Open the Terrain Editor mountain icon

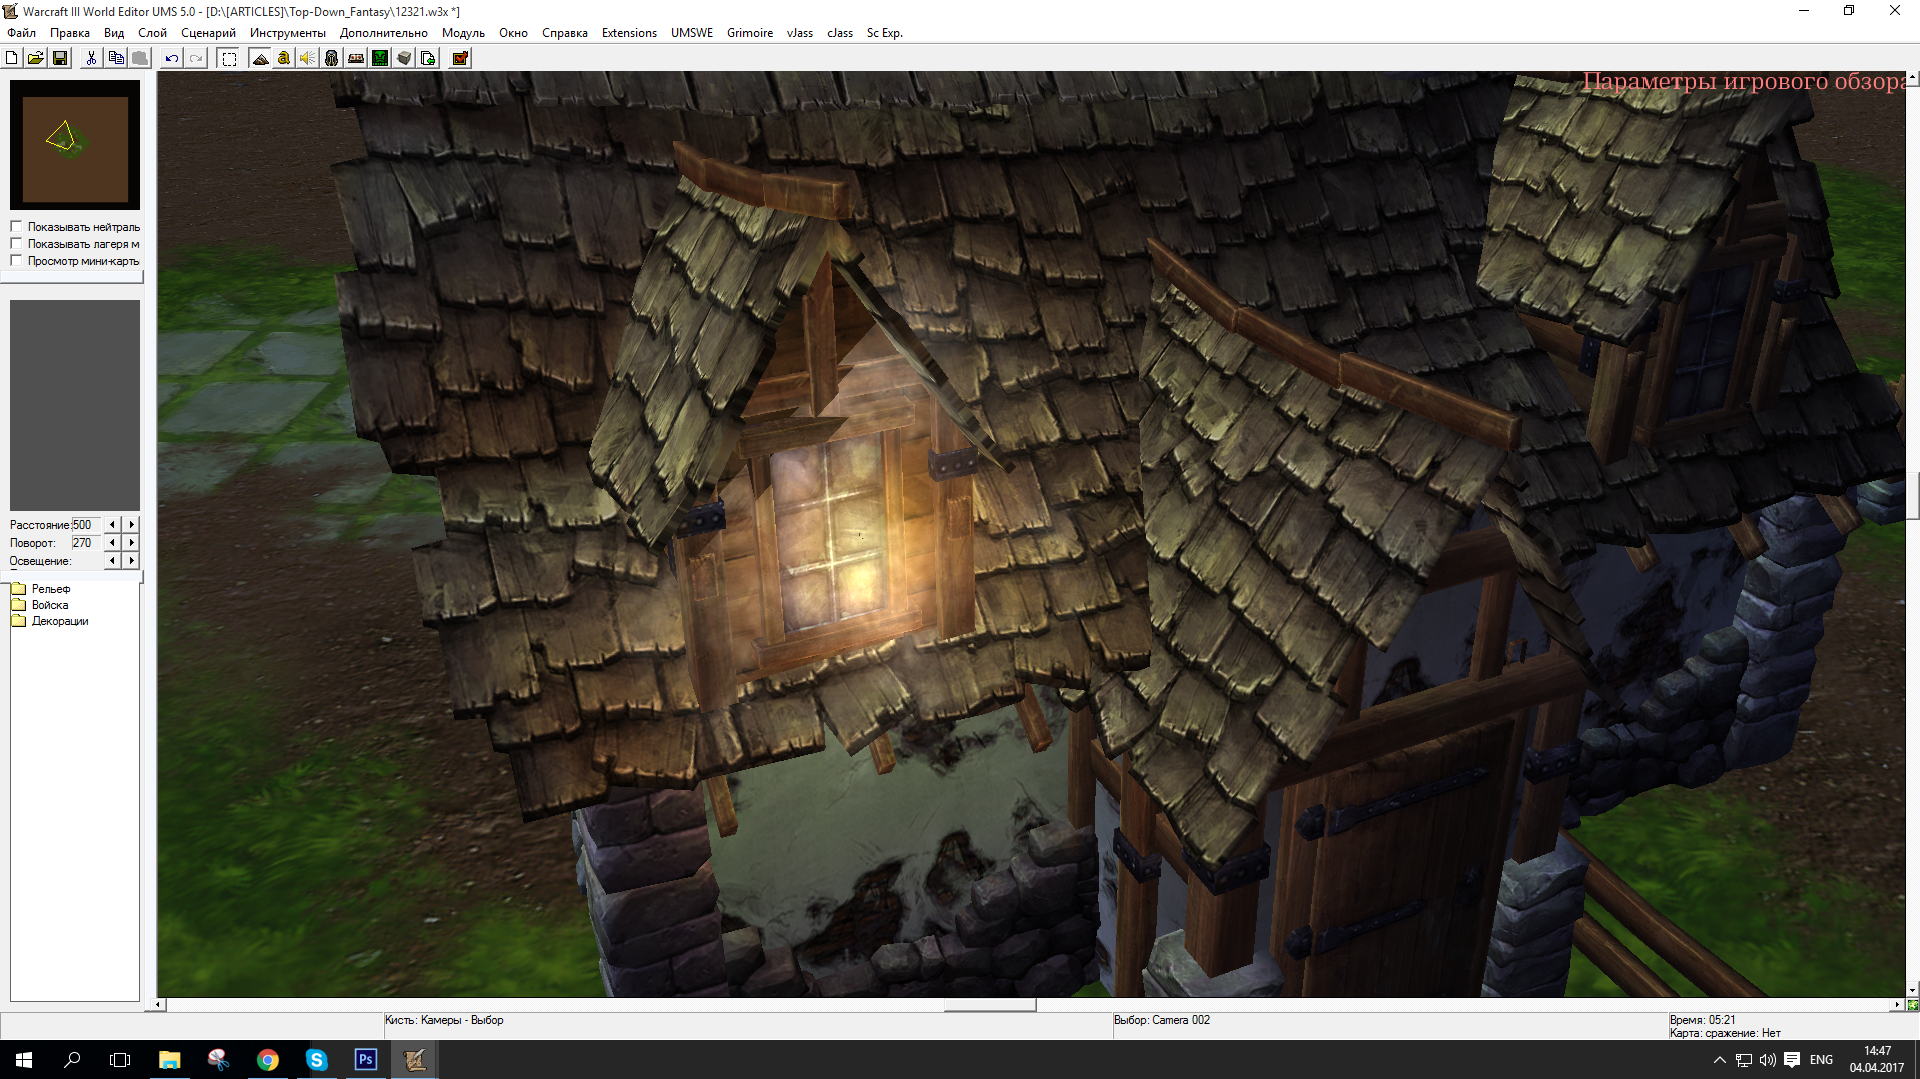pos(260,58)
